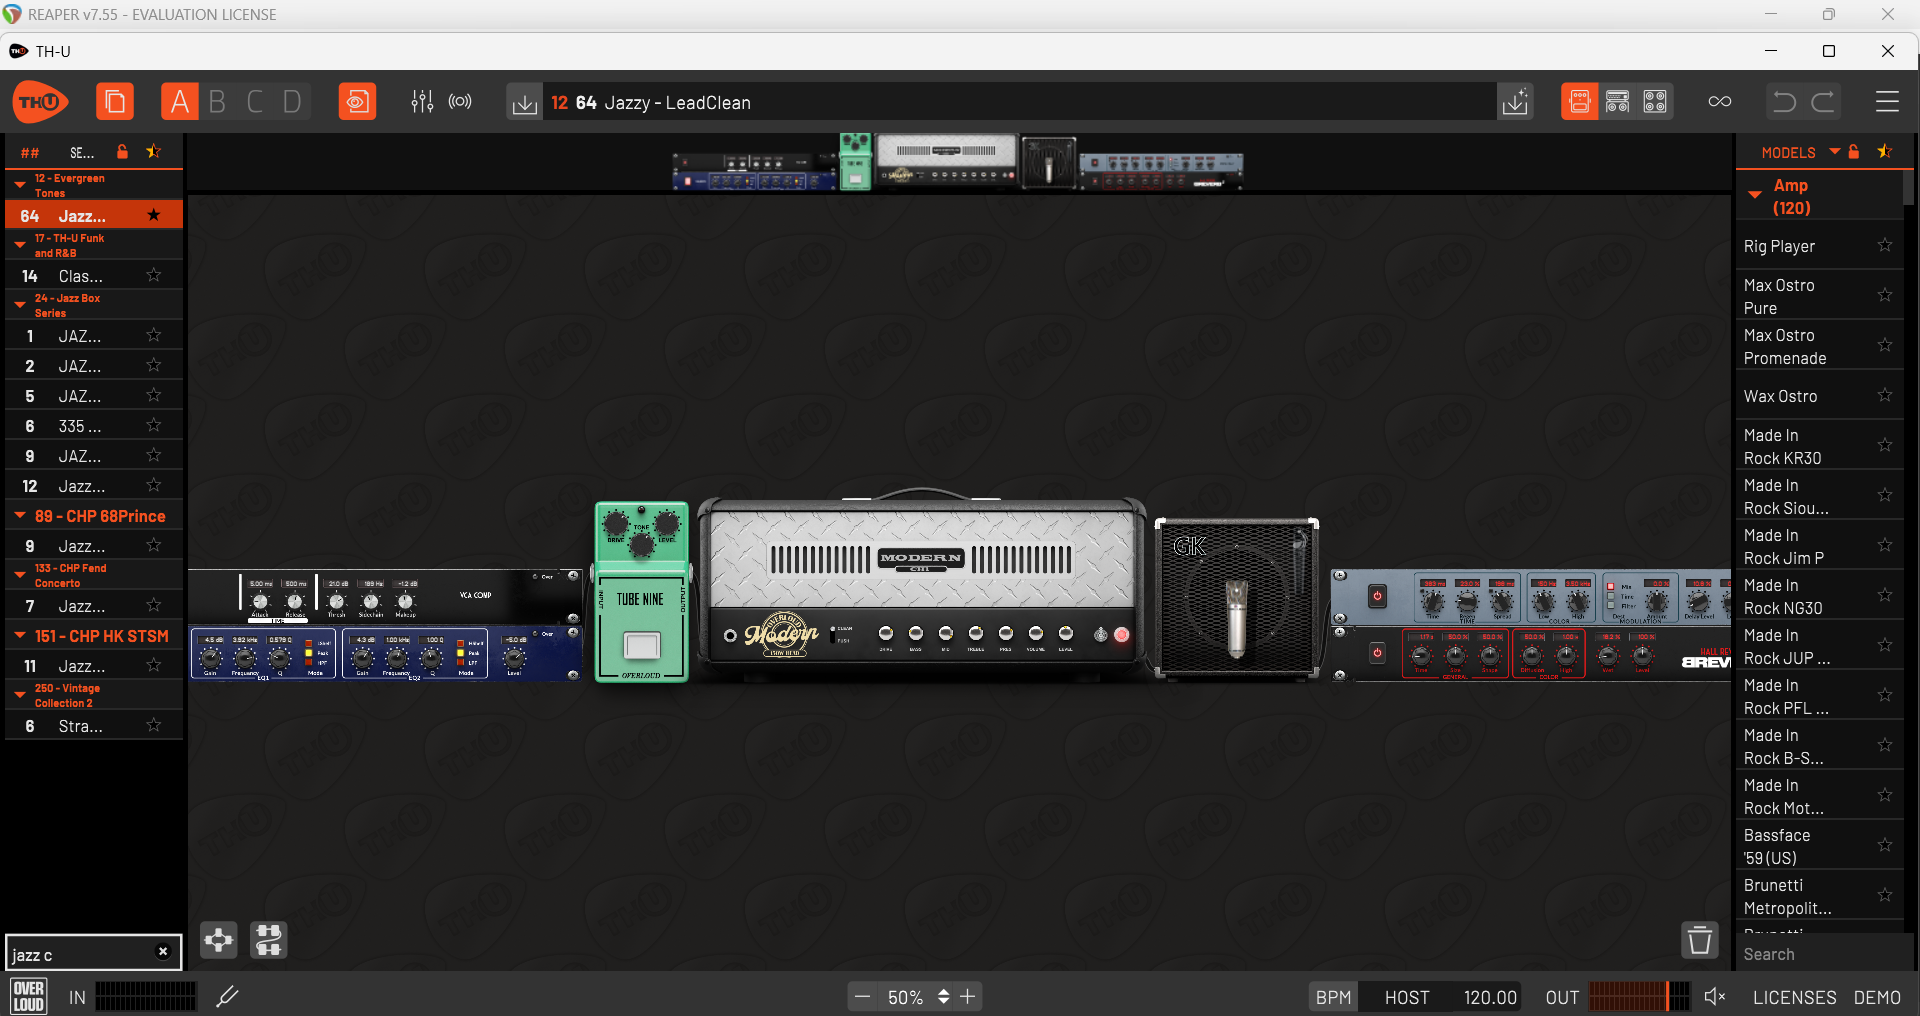Favorite the Rig Player model star

(x=1885, y=245)
